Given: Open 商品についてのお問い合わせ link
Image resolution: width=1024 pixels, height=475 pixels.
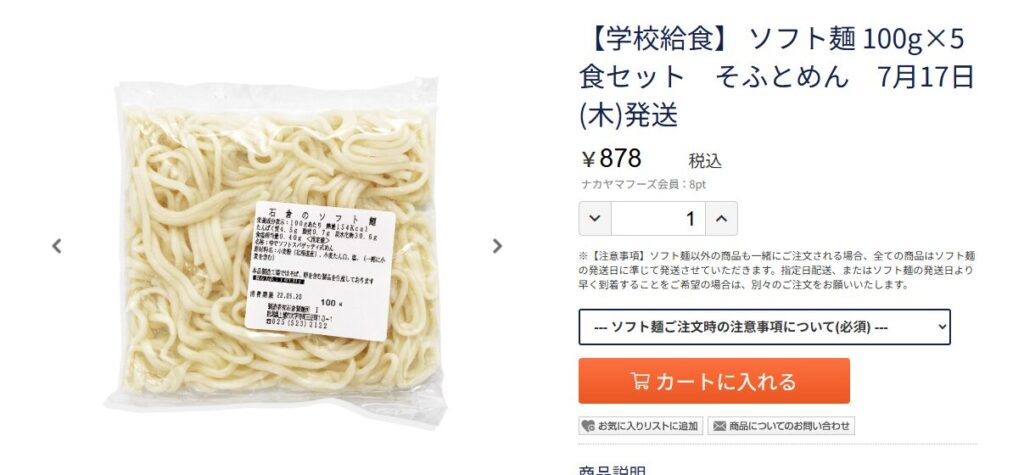Looking at the screenshot, I should [x=781, y=426].
